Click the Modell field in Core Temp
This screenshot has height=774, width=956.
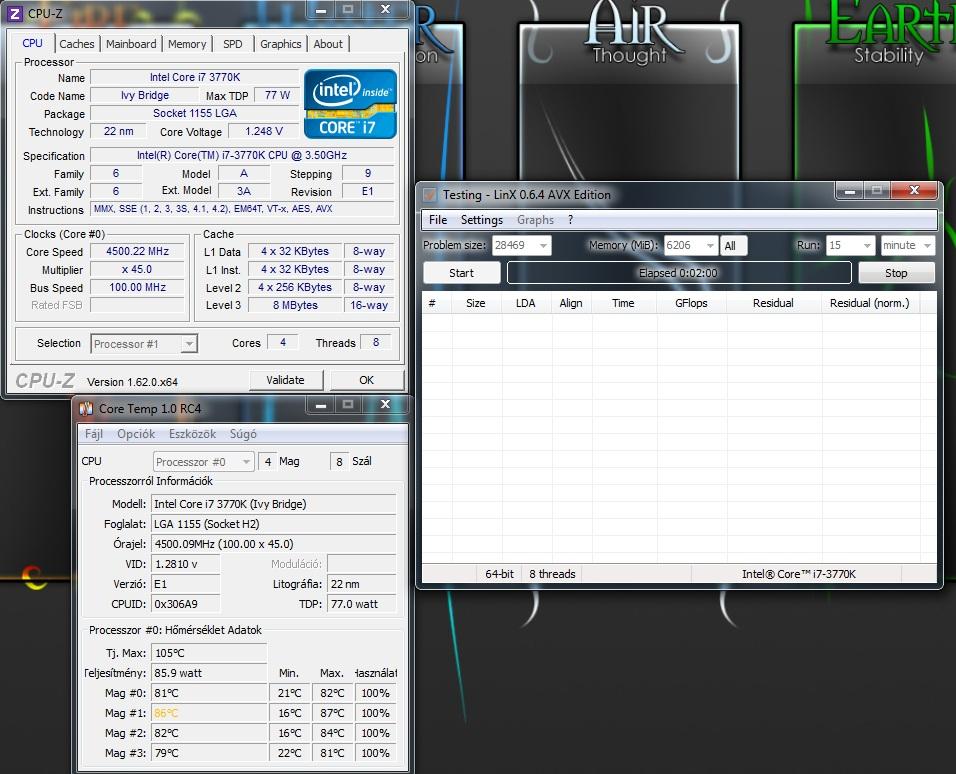coord(274,504)
